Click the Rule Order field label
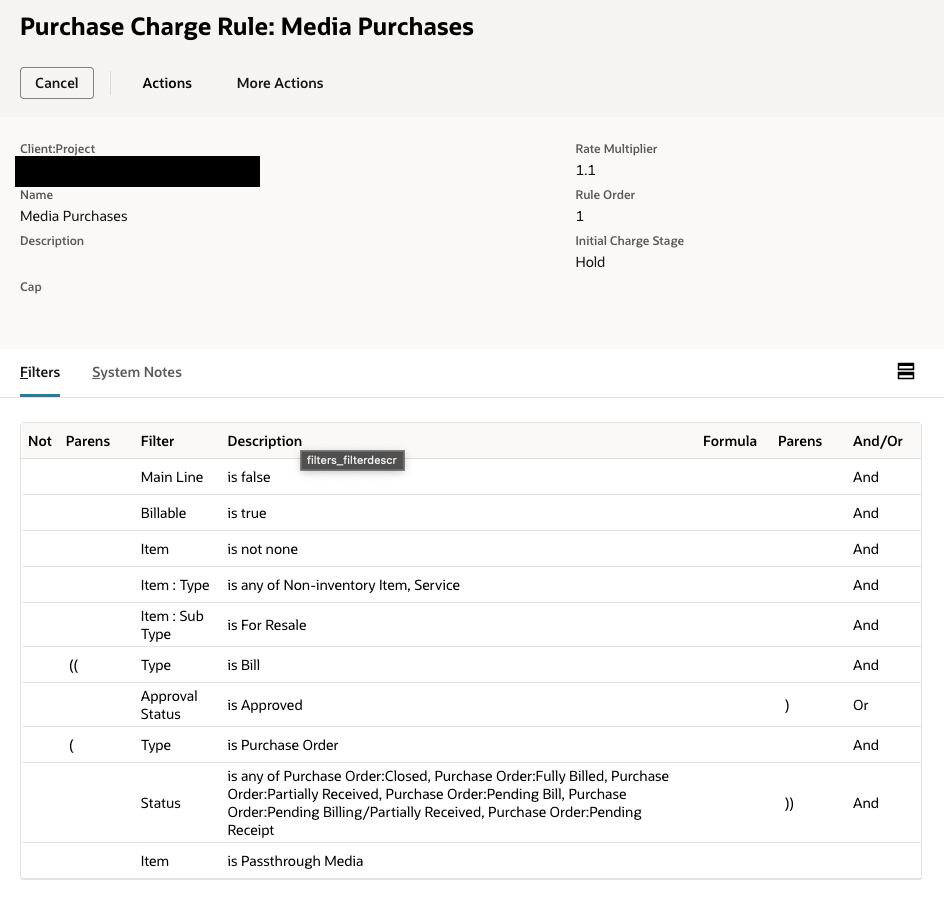The image size is (944, 903). pos(605,195)
